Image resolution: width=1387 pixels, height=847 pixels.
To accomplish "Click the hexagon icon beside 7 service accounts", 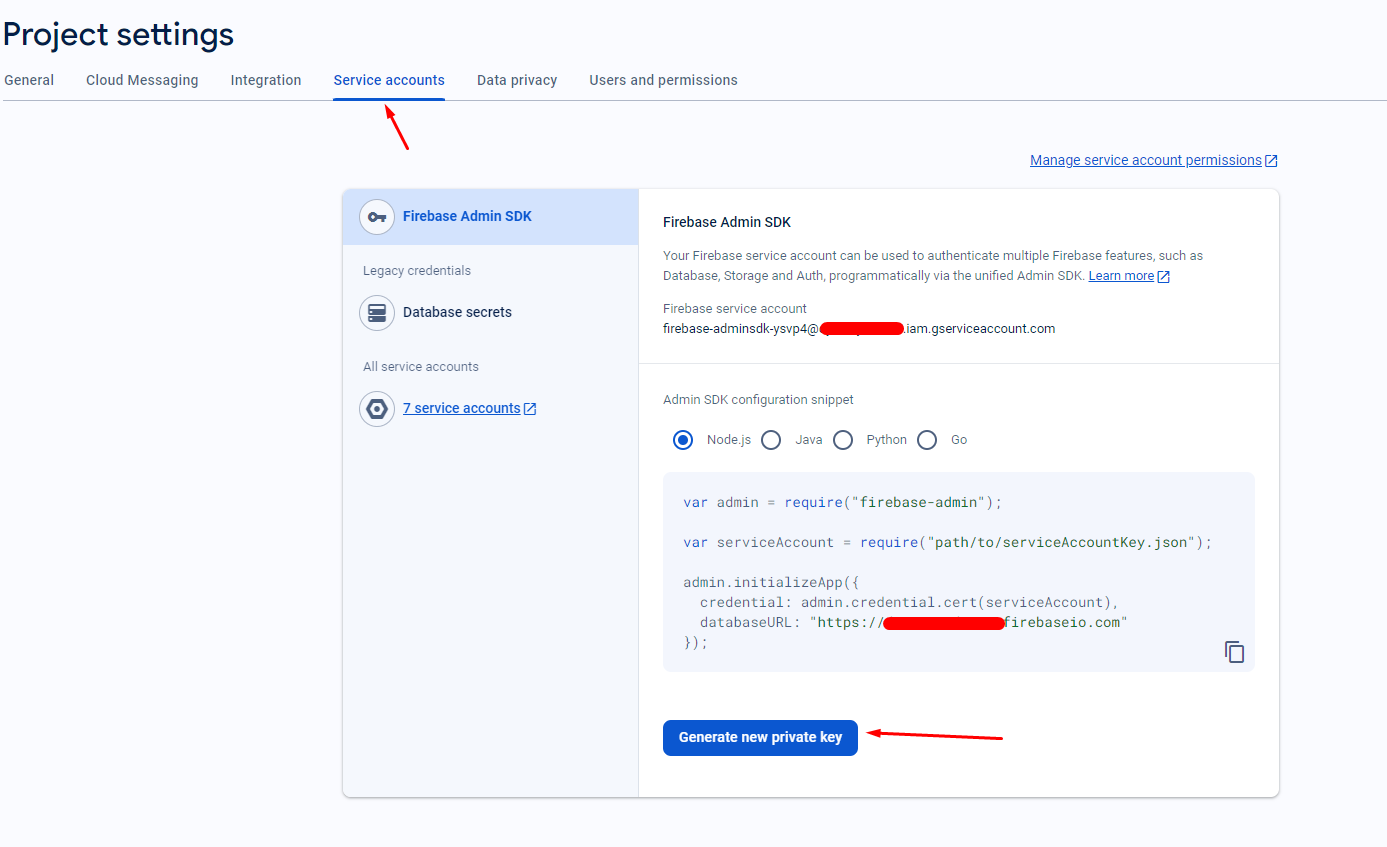I will click(377, 409).
